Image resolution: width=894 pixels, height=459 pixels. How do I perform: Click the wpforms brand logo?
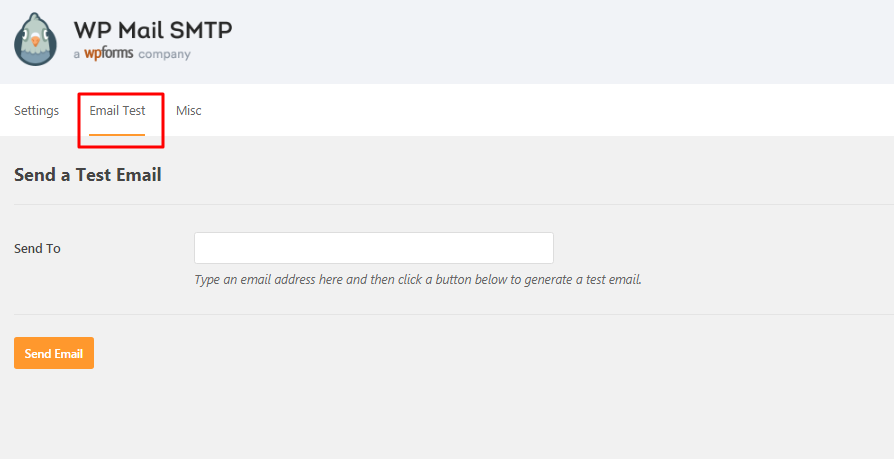pyautogui.click(x=107, y=54)
